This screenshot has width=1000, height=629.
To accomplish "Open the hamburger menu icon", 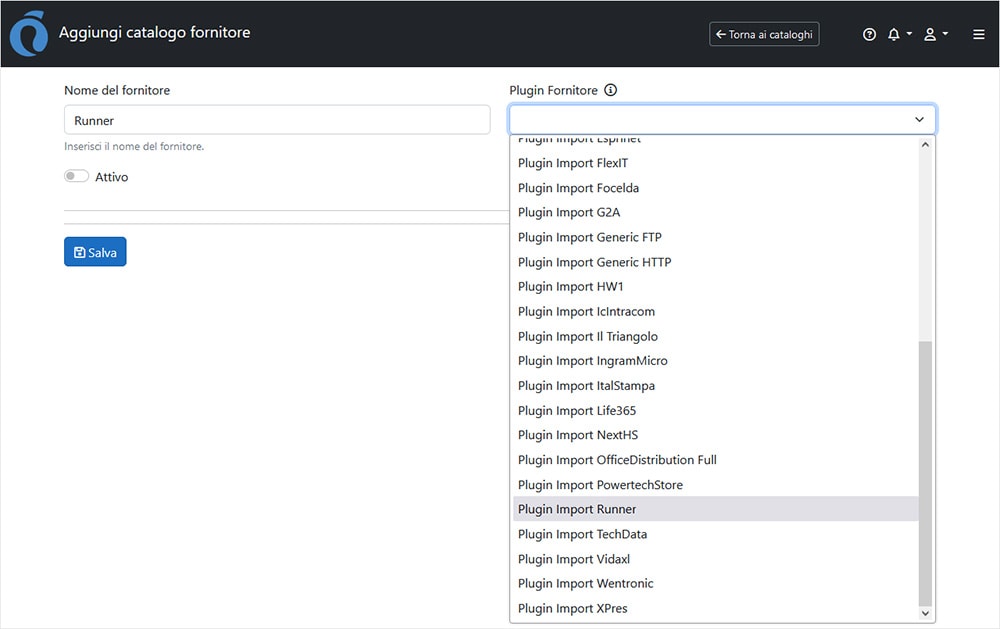I will [979, 34].
